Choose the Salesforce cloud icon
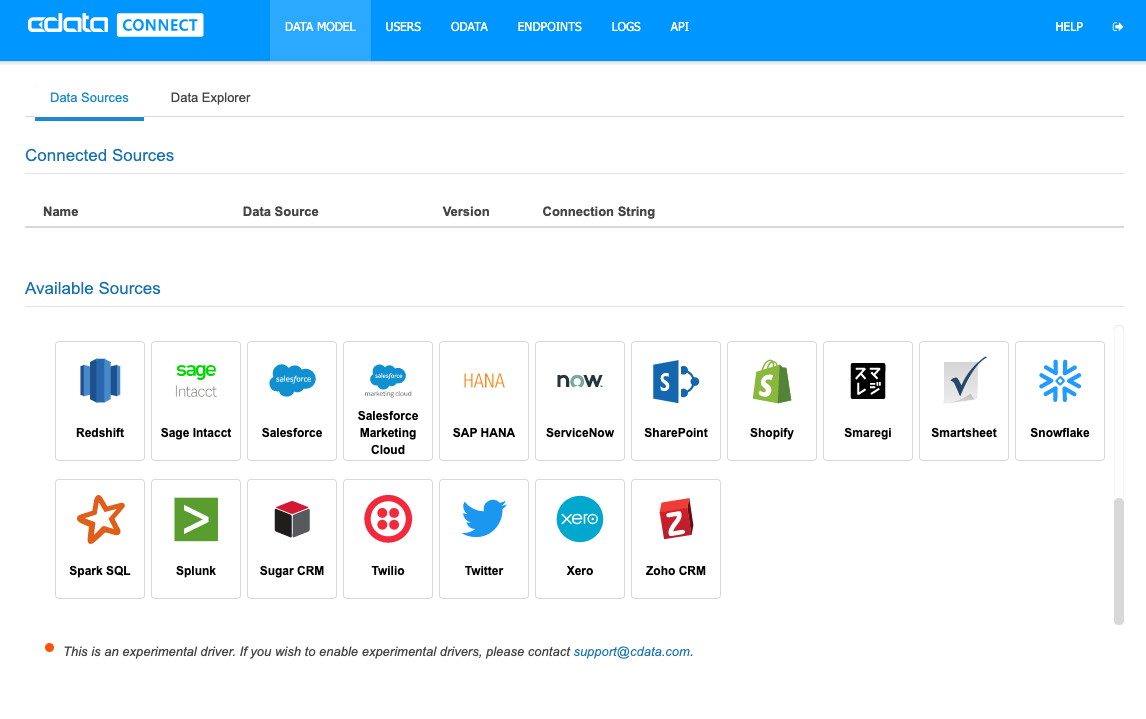Viewport: 1146px width, 719px height. click(x=292, y=381)
